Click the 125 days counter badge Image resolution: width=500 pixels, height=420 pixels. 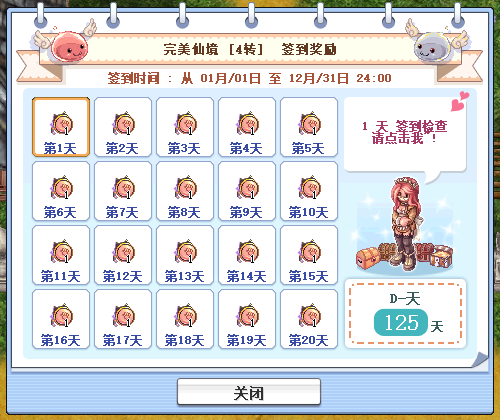click(401, 322)
